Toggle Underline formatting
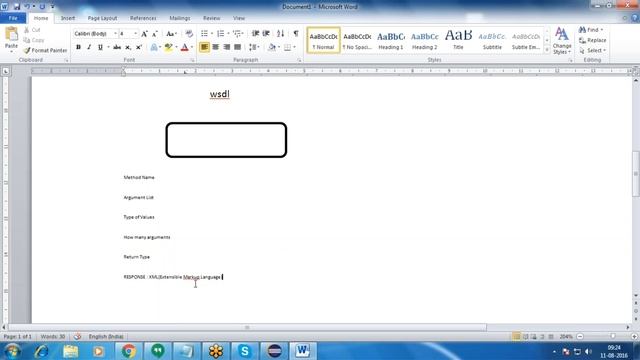Screen dimensions: 640x360 (x=100, y=47)
